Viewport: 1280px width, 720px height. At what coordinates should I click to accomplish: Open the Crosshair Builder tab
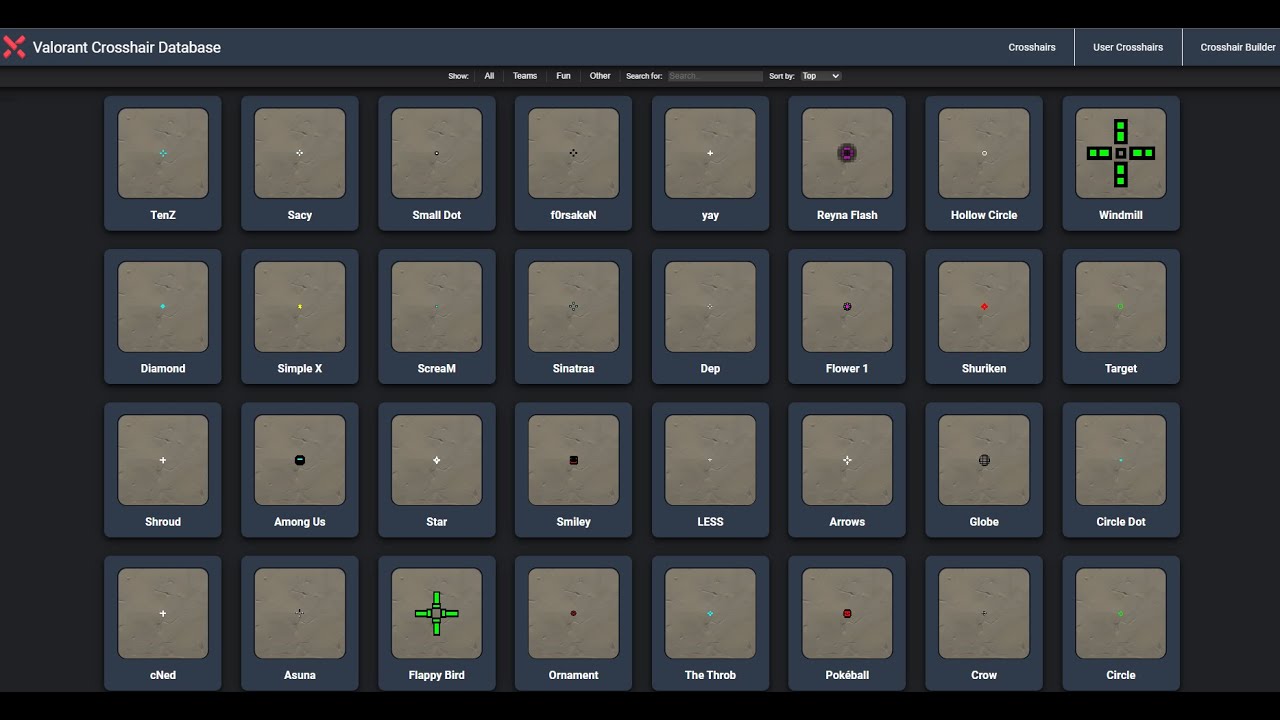pos(1238,47)
